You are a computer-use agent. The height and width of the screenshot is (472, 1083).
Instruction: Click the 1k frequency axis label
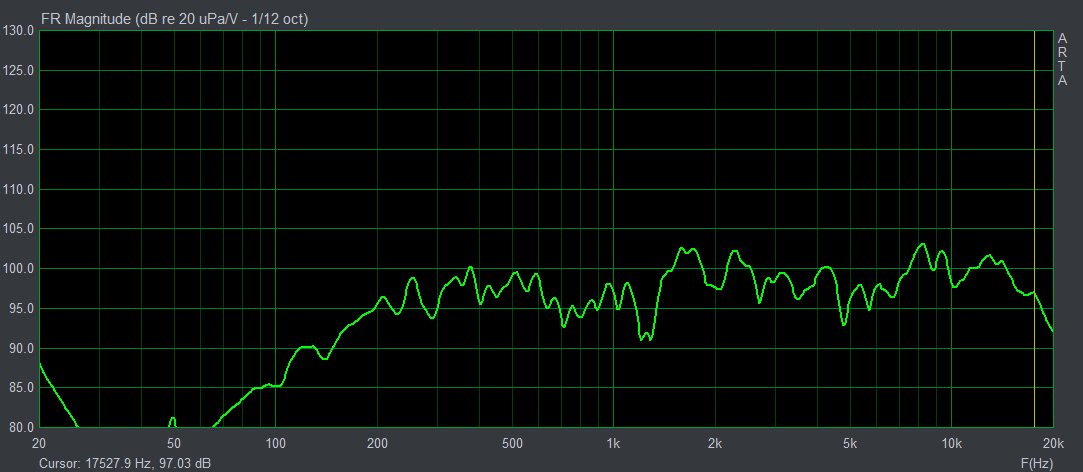click(613, 443)
